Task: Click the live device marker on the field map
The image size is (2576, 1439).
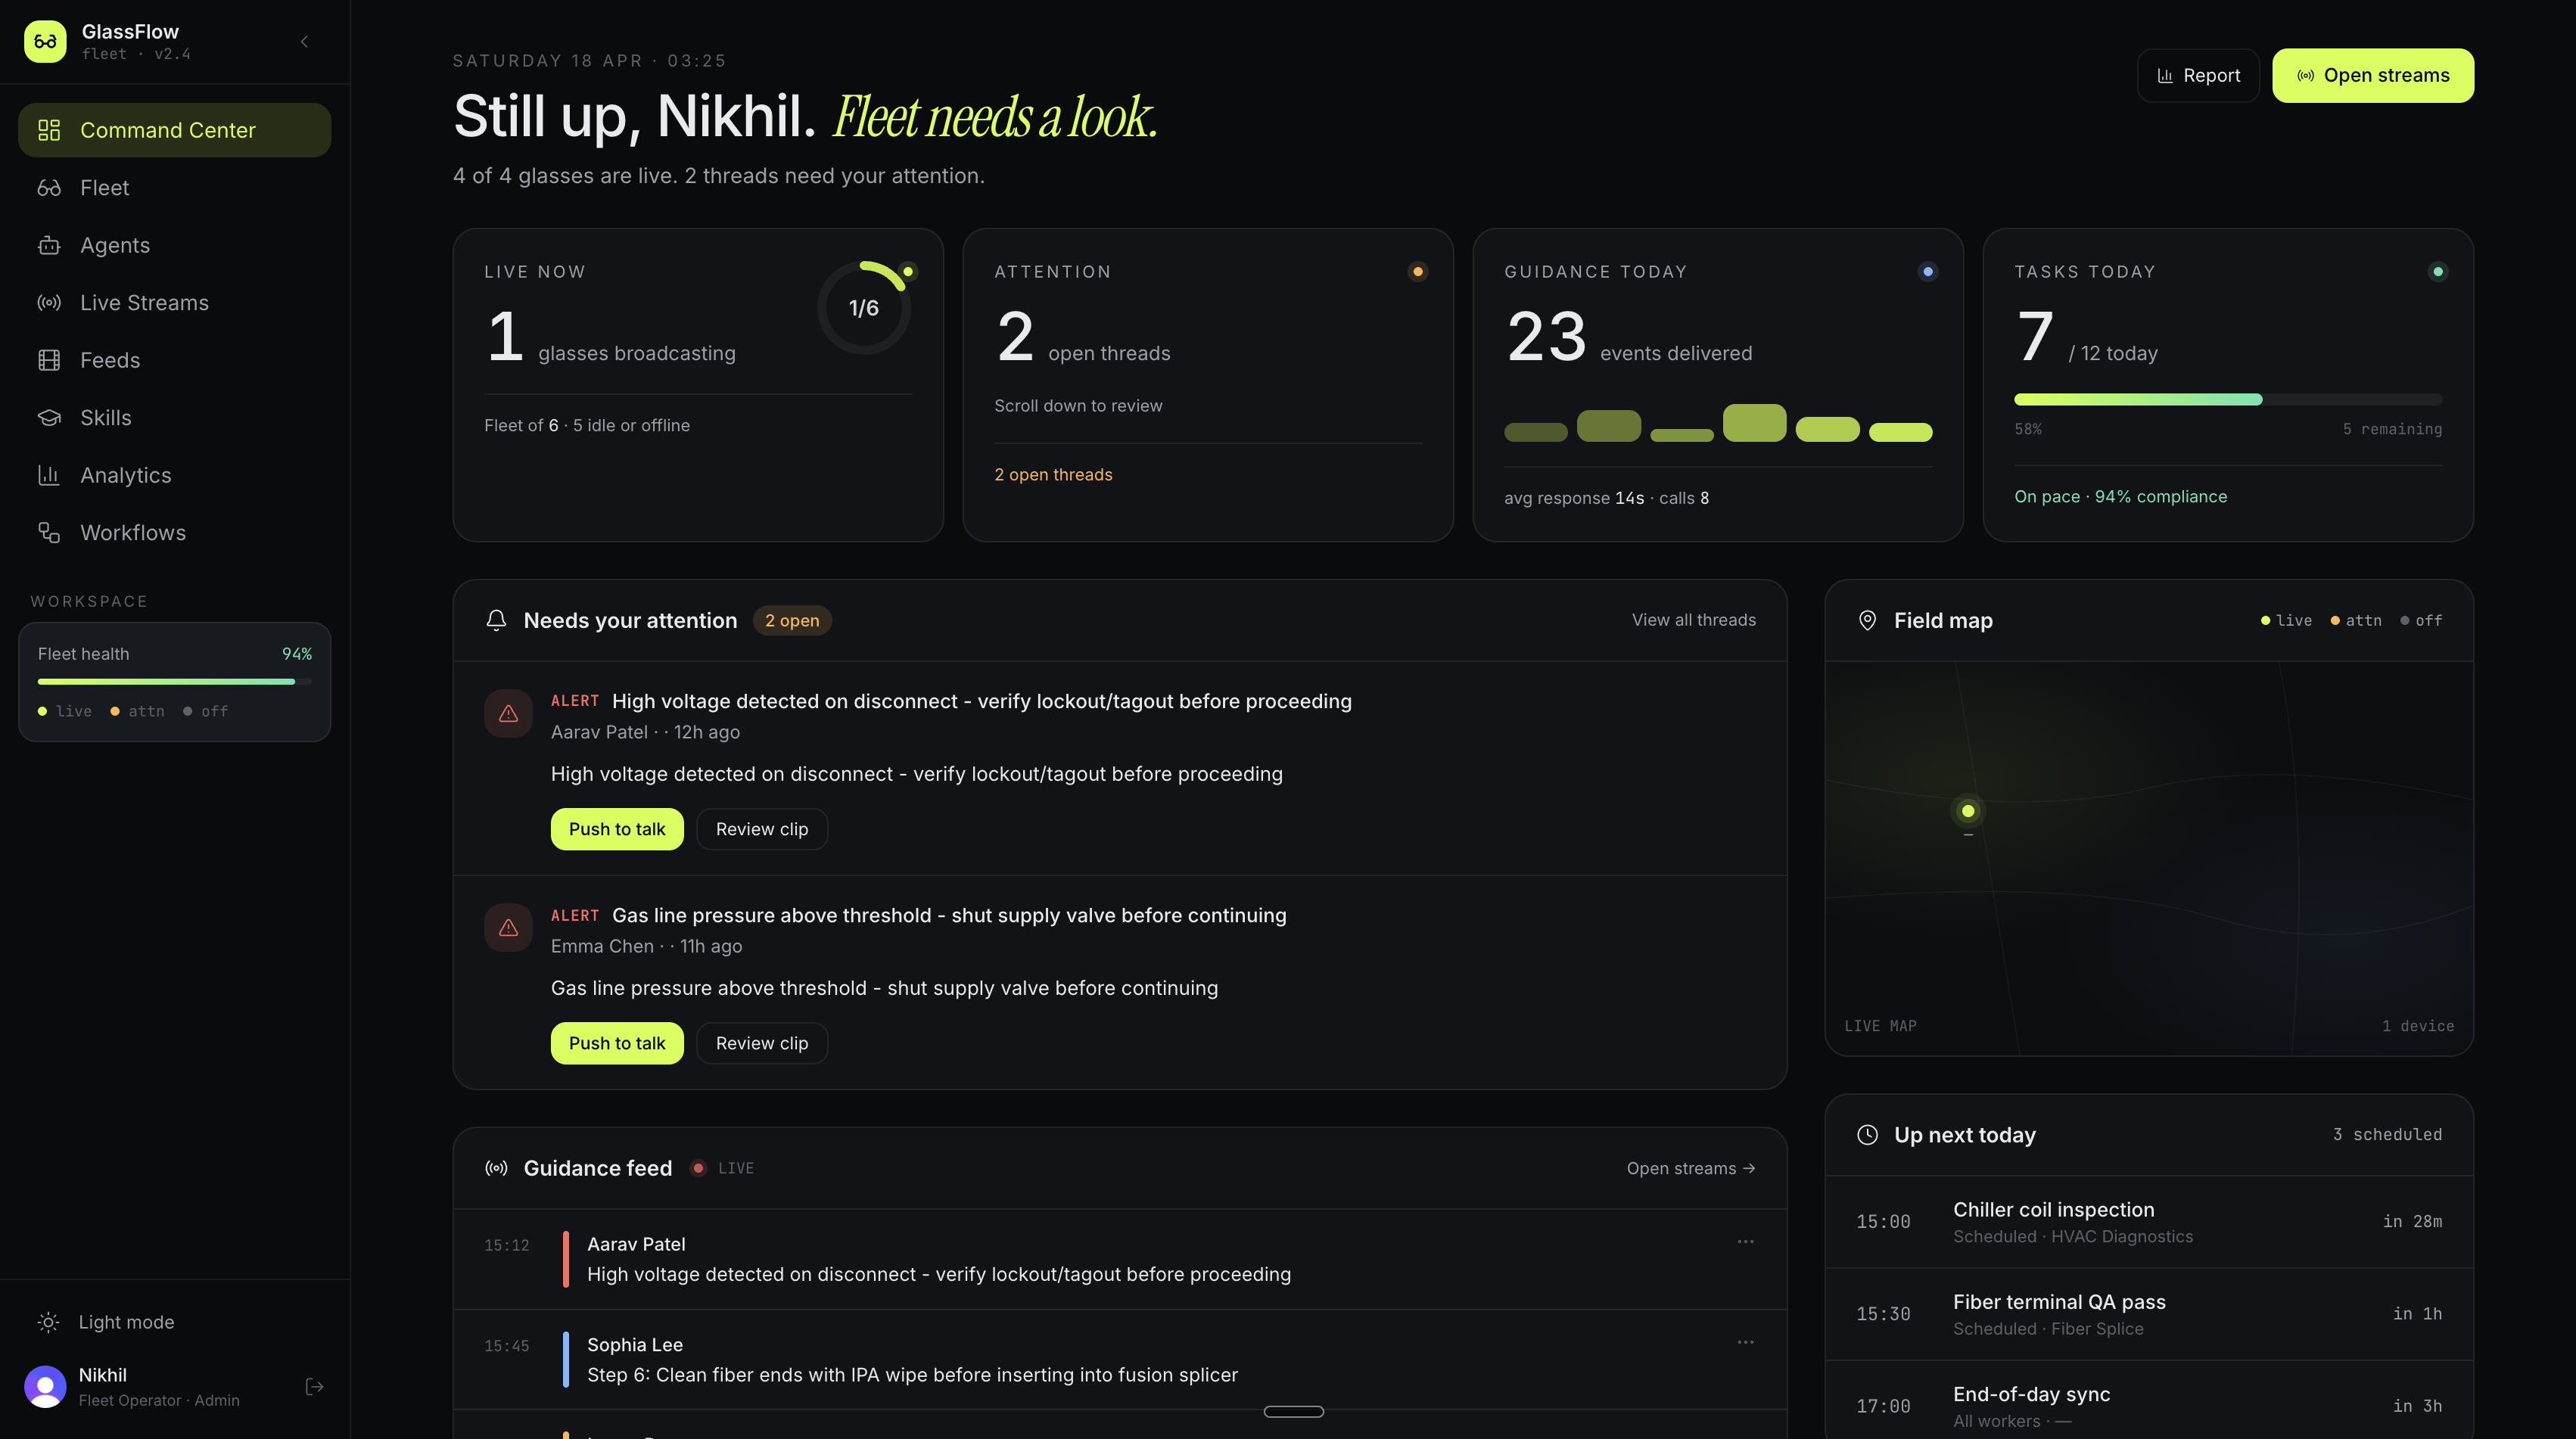Action: pyautogui.click(x=1968, y=811)
